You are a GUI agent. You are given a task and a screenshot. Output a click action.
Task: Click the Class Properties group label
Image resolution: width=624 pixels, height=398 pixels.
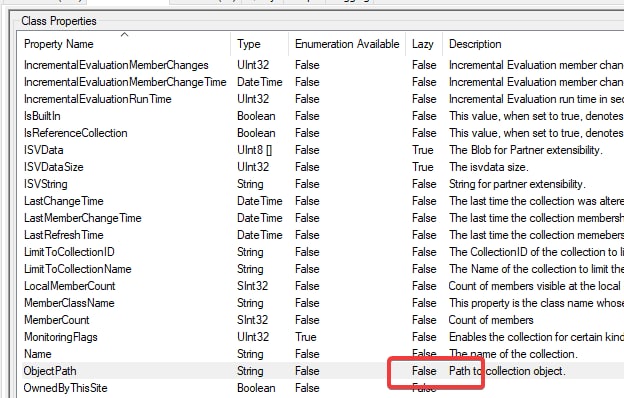(x=59, y=21)
